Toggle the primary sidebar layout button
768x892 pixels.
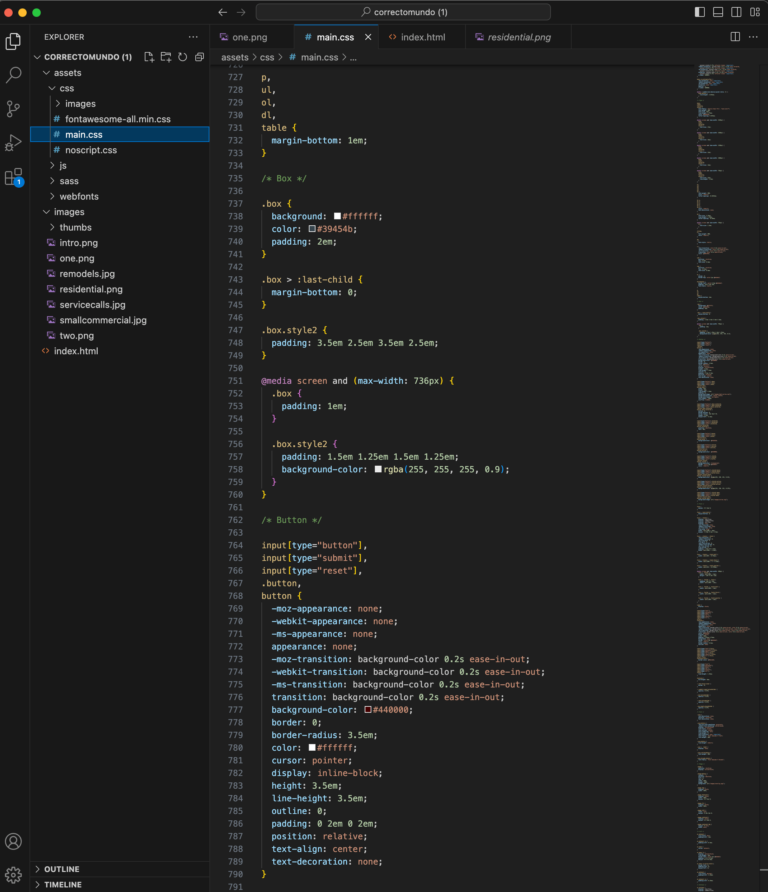point(699,12)
